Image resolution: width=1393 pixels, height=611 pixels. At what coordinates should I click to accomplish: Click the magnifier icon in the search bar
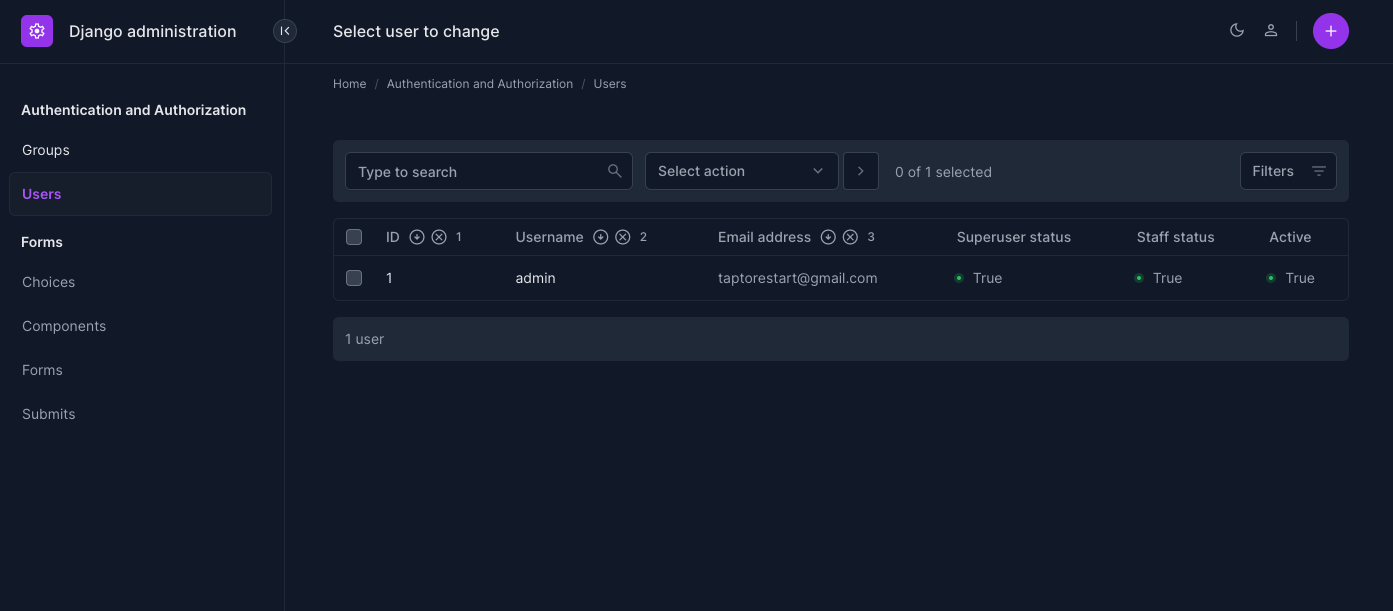[x=614, y=171]
